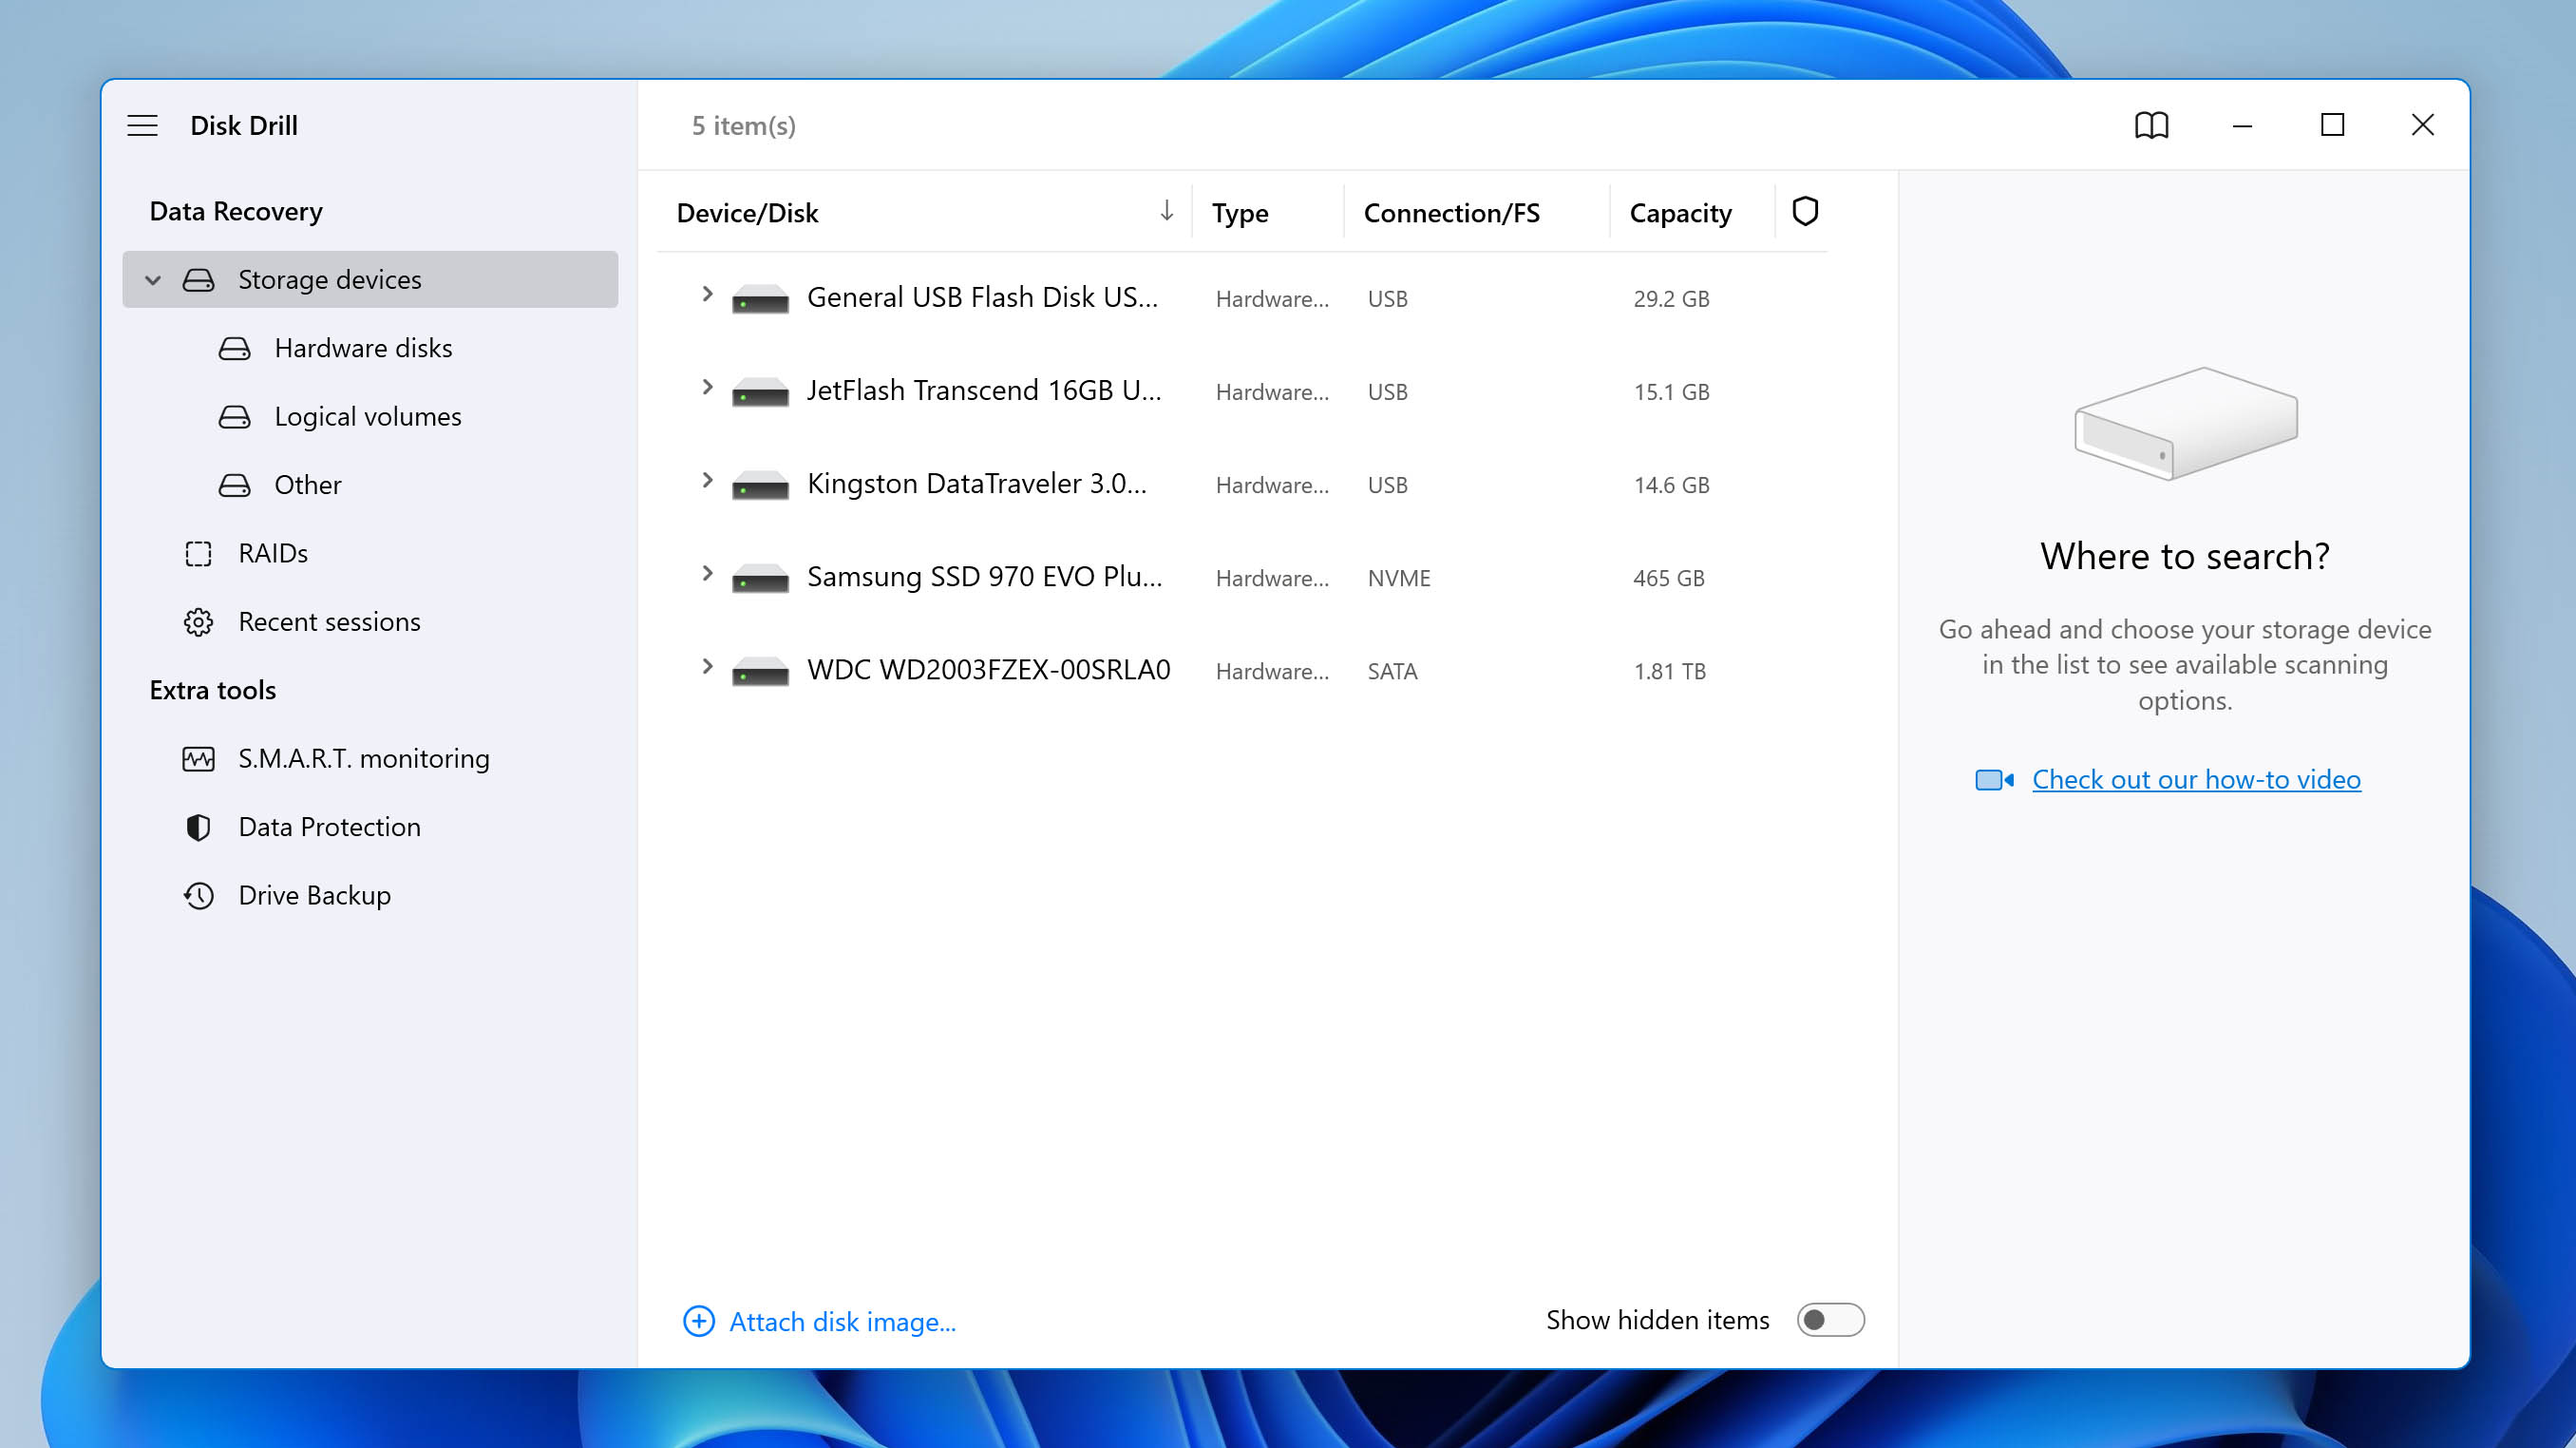Viewport: 2576px width, 1448px height.
Task: Select Samsung SSD 970 EVO Plus name
Action: pos(984,576)
